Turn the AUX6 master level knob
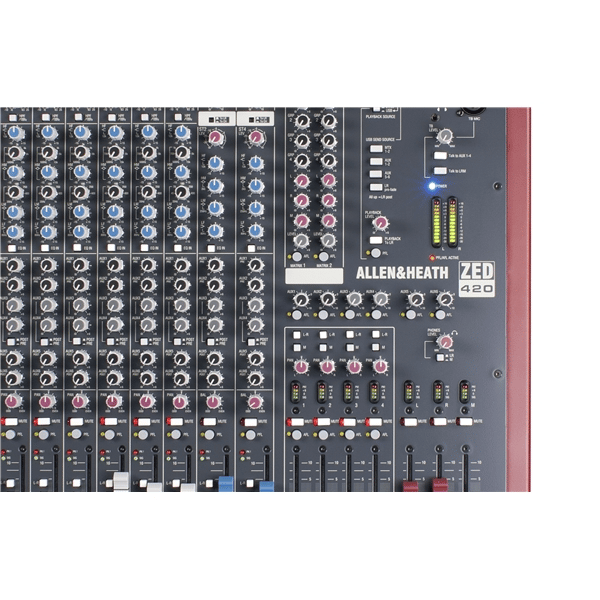600x600 pixels. 445,300
